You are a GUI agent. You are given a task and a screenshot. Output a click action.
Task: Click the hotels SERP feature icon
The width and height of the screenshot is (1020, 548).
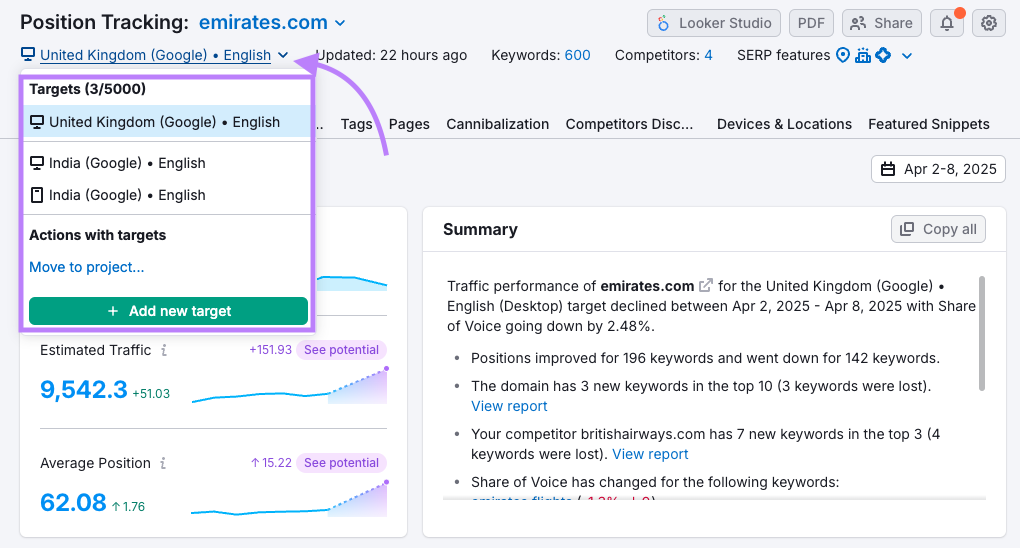click(x=862, y=55)
